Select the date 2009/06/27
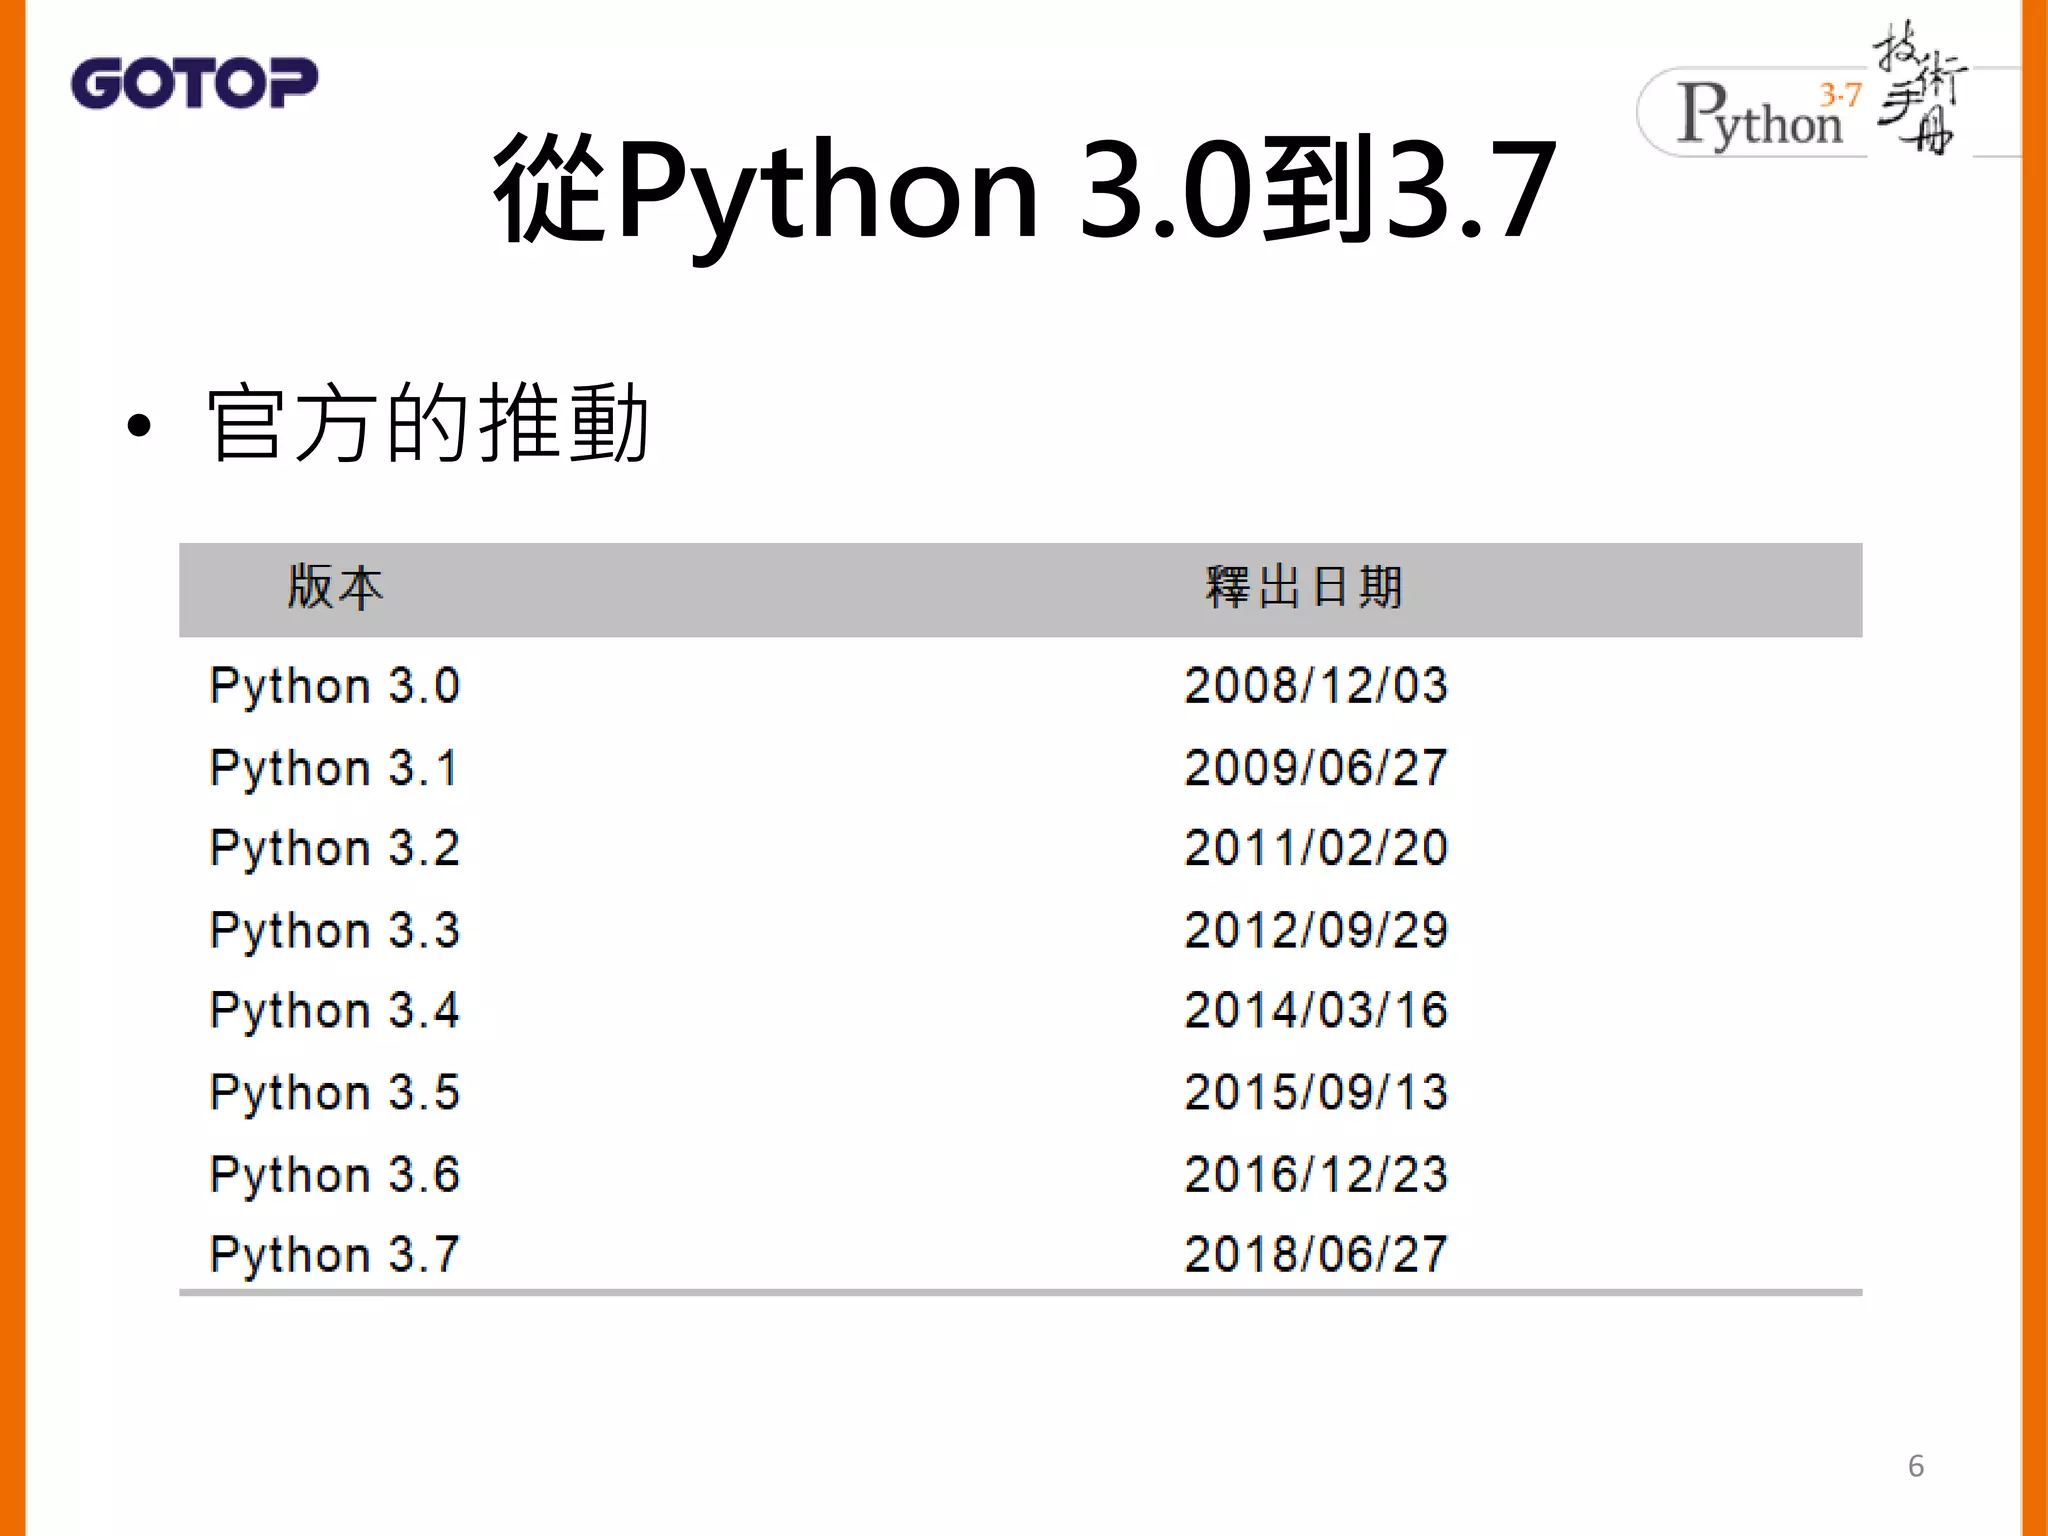This screenshot has height=1536, width=2048. tap(1316, 768)
